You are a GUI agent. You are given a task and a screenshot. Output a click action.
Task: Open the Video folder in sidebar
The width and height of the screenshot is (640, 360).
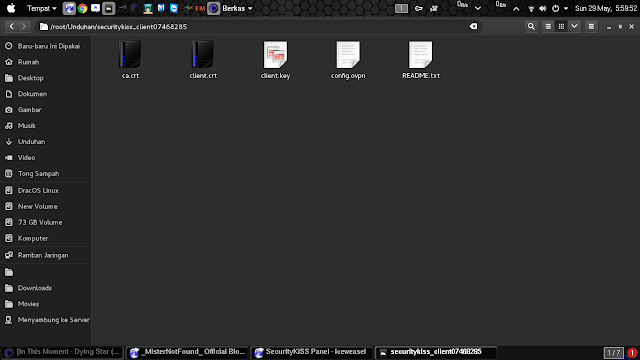pos(45,158)
